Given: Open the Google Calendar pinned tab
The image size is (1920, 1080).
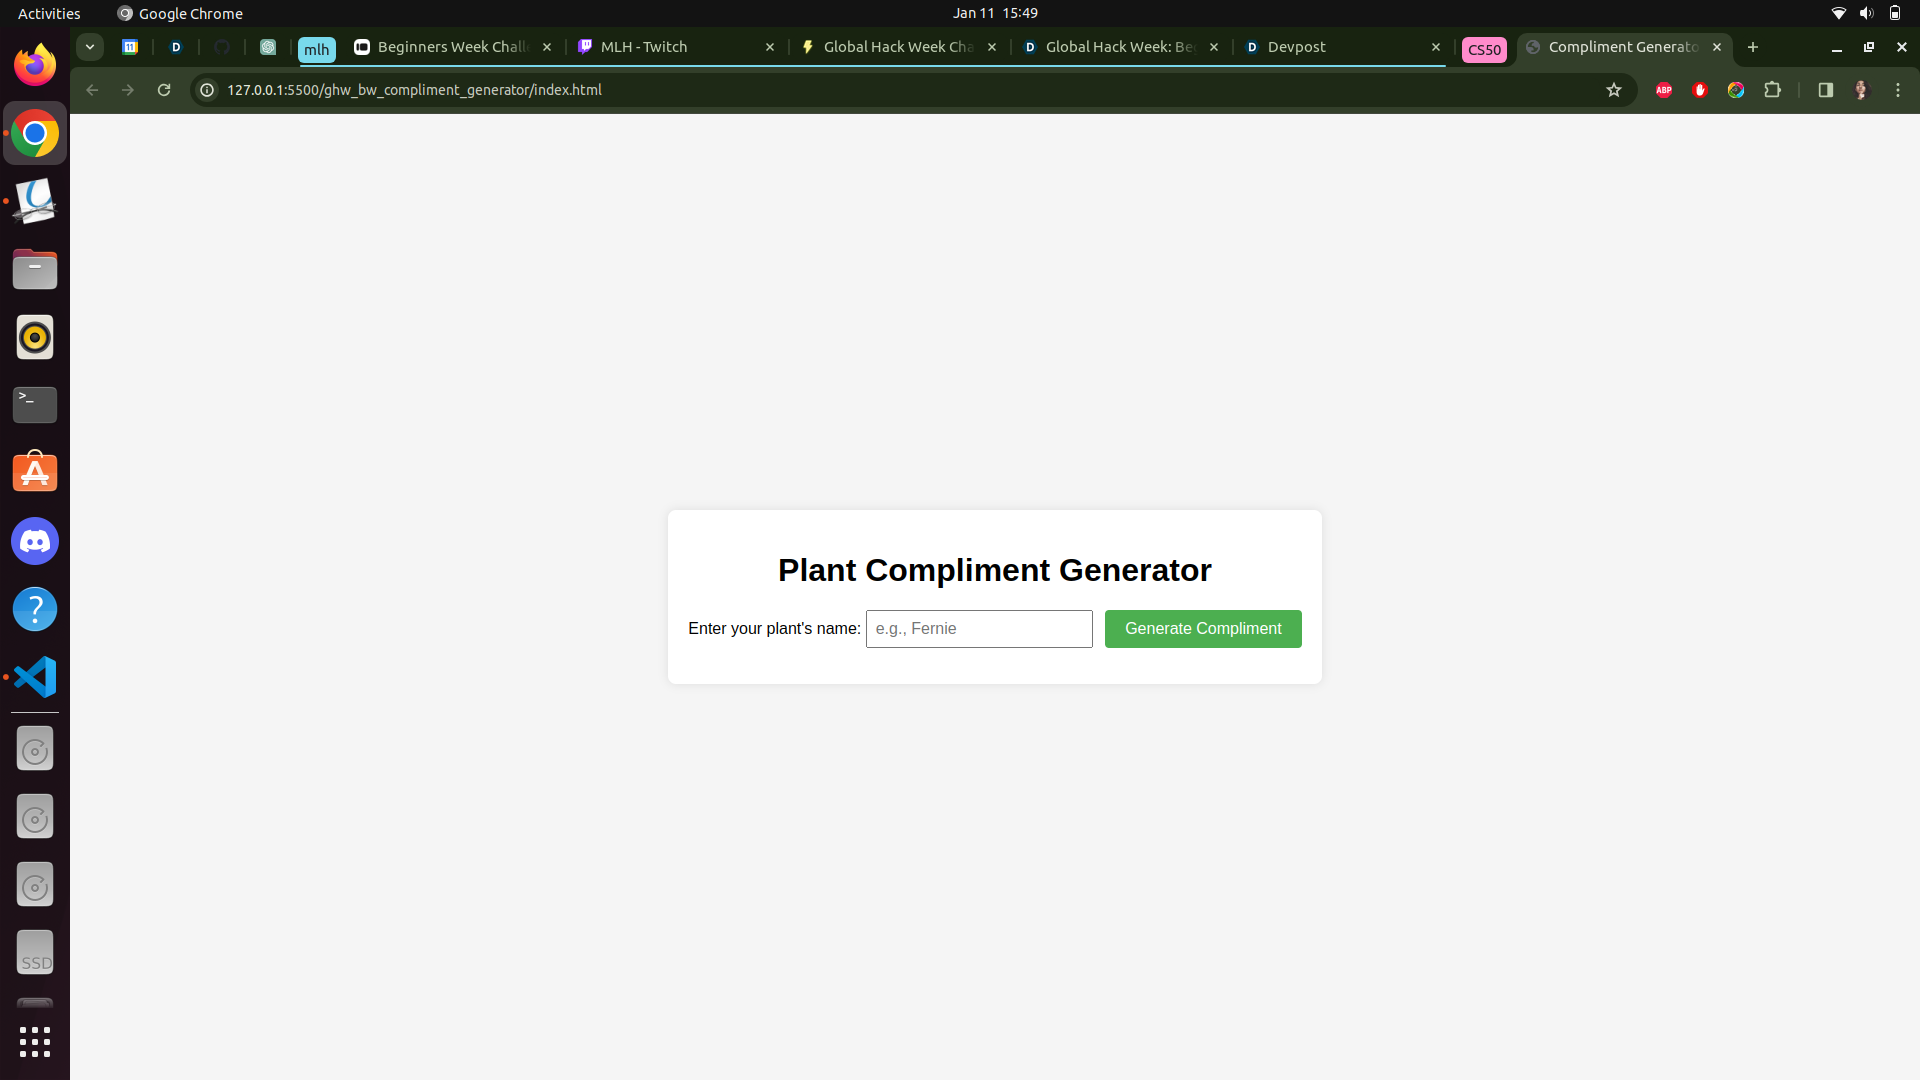Looking at the screenshot, I should point(129,47).
